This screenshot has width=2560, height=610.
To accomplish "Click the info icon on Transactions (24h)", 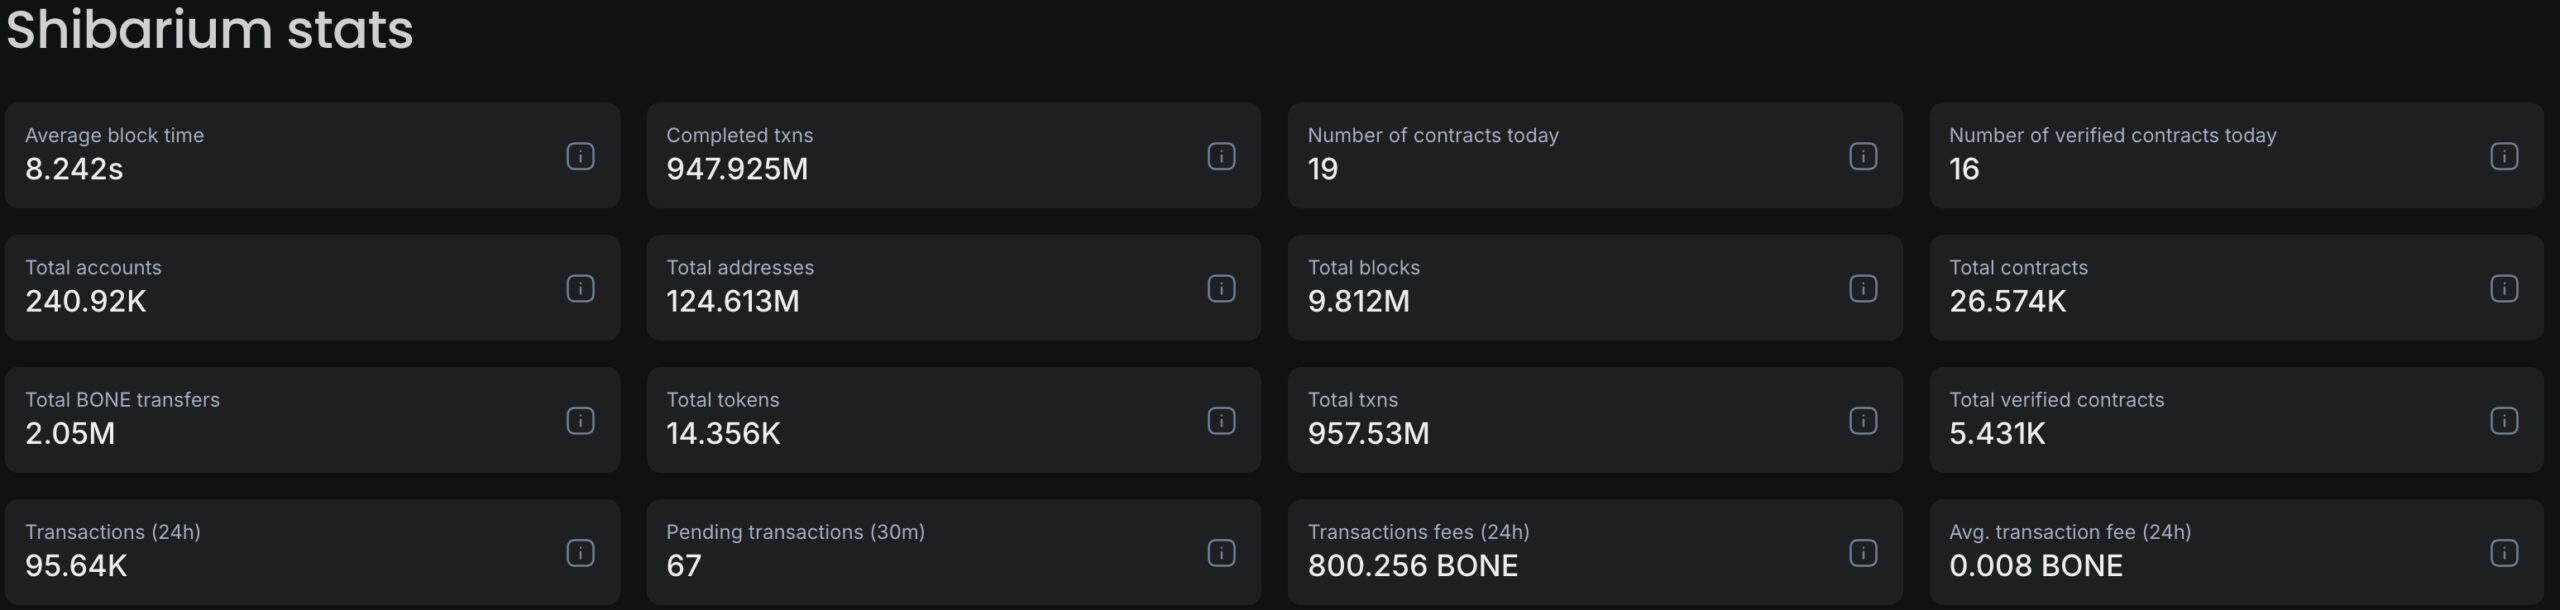I will point(580,552).
